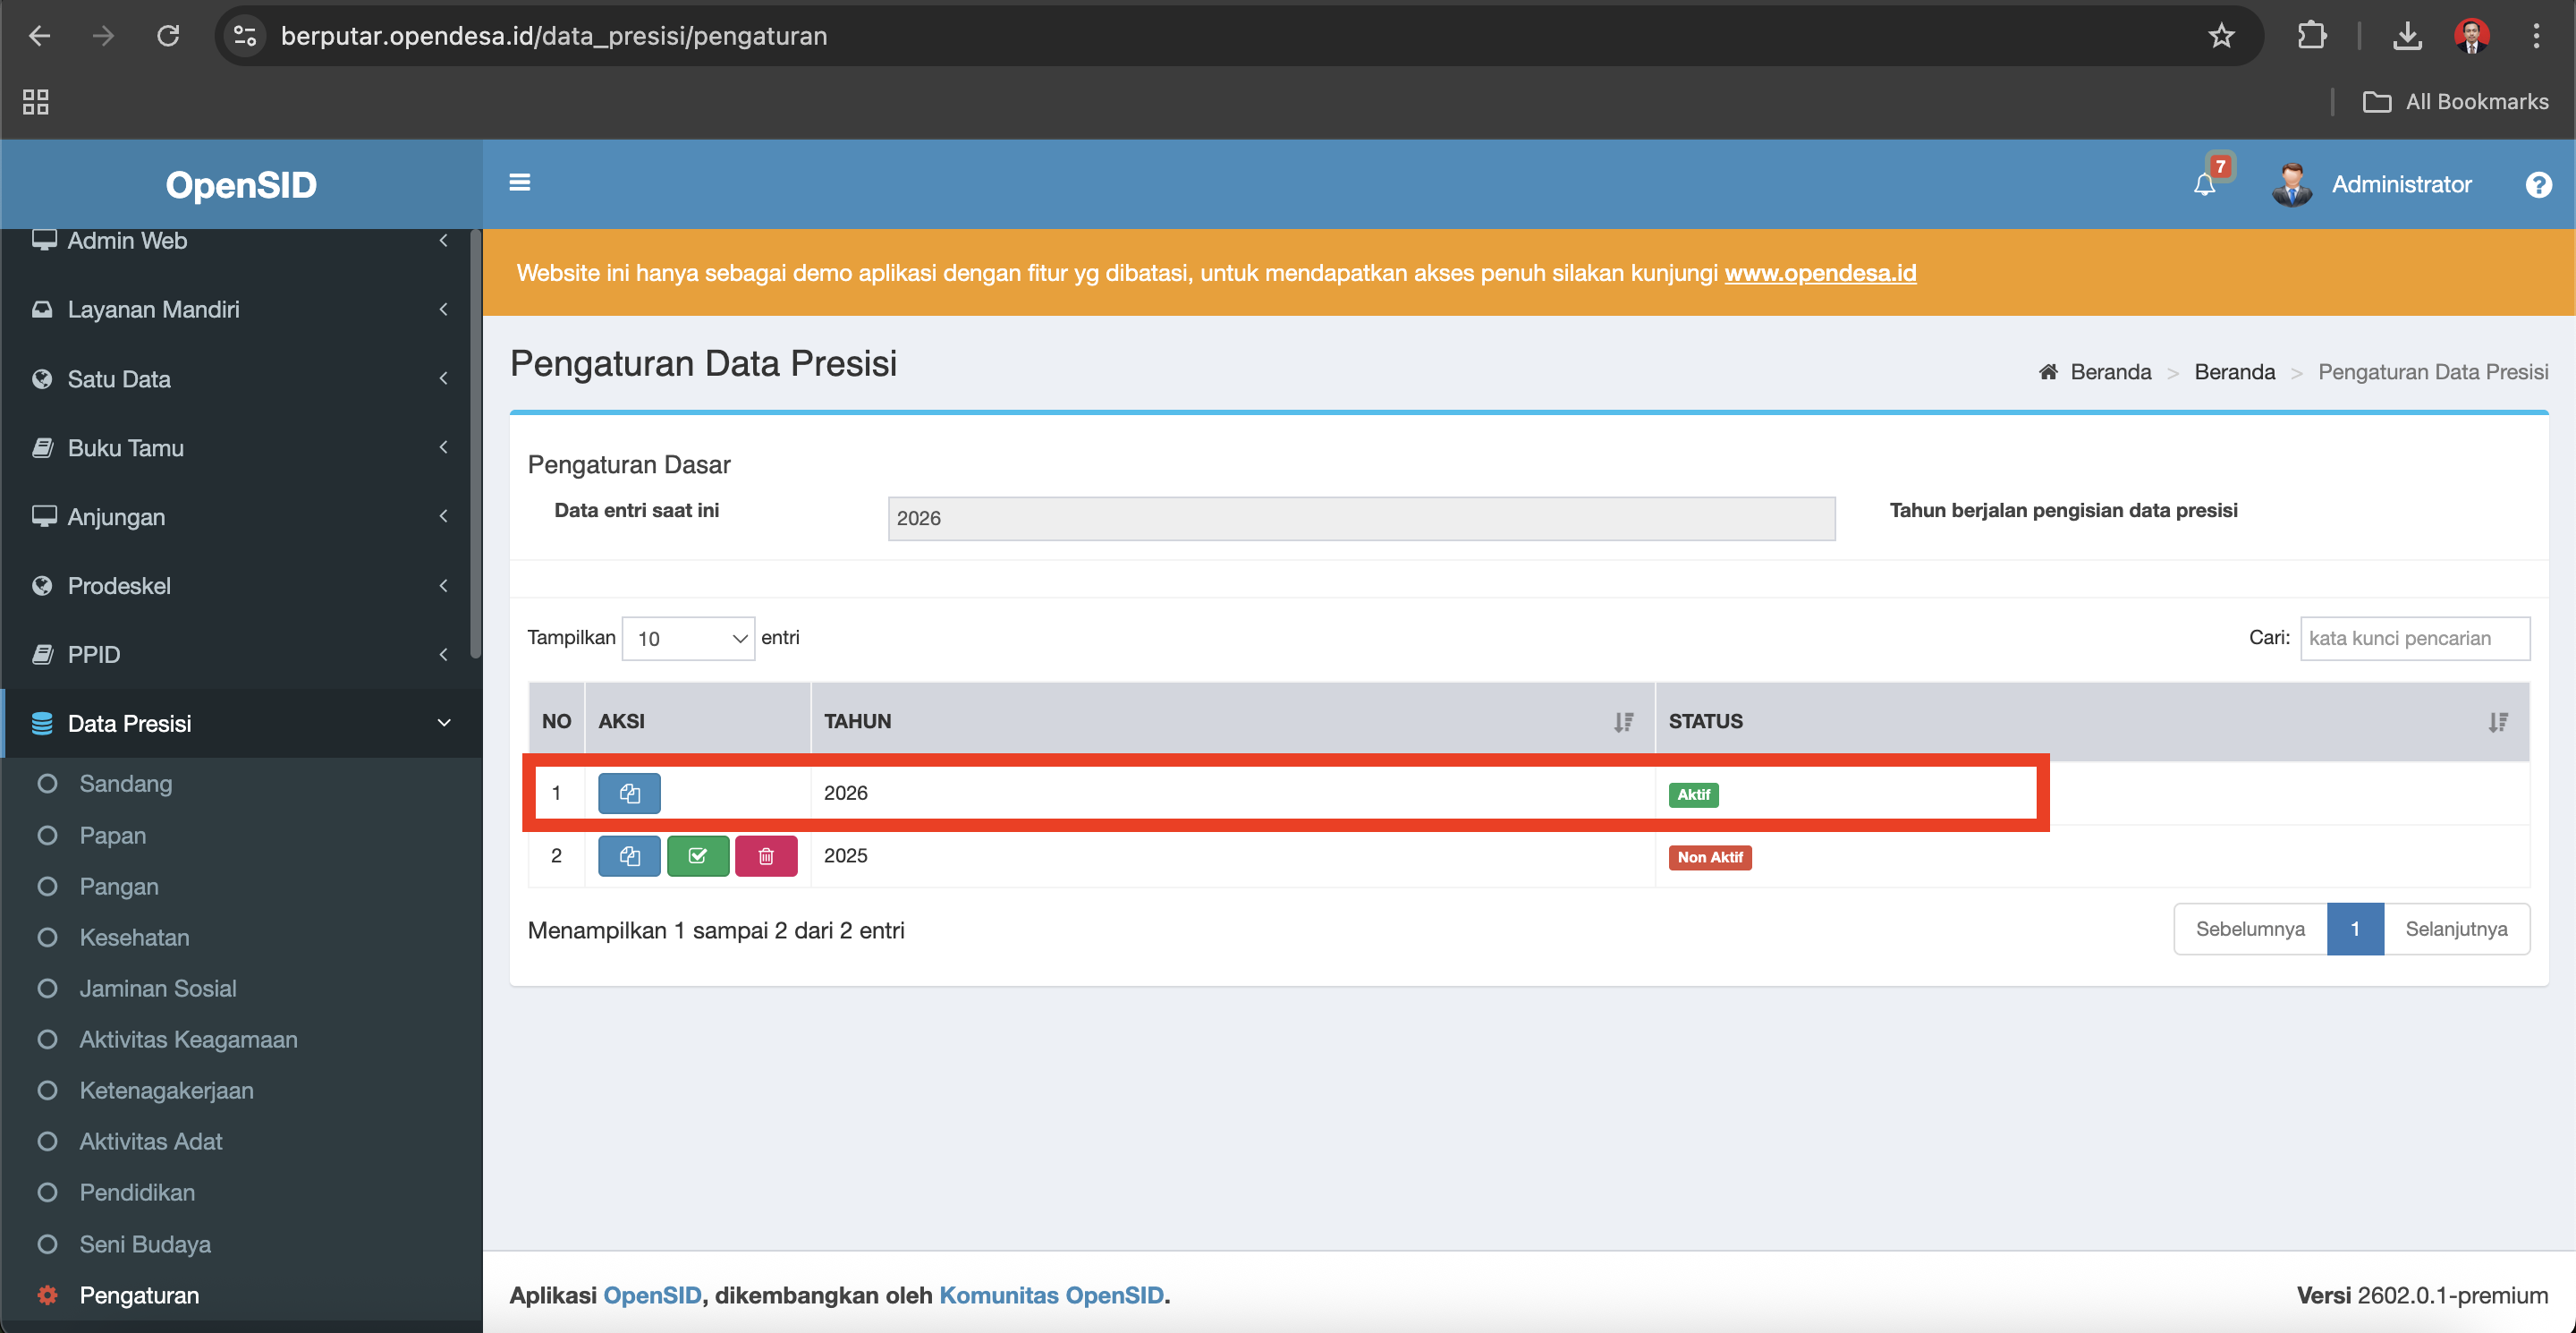Click the copy icon in the 2026 row
The width and height of the screenshot is (2576, 1333).
click(629, 793)
